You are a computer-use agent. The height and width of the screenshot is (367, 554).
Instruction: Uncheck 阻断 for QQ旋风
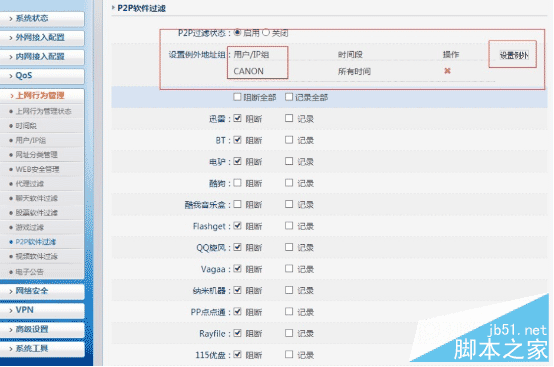(237, 247)
